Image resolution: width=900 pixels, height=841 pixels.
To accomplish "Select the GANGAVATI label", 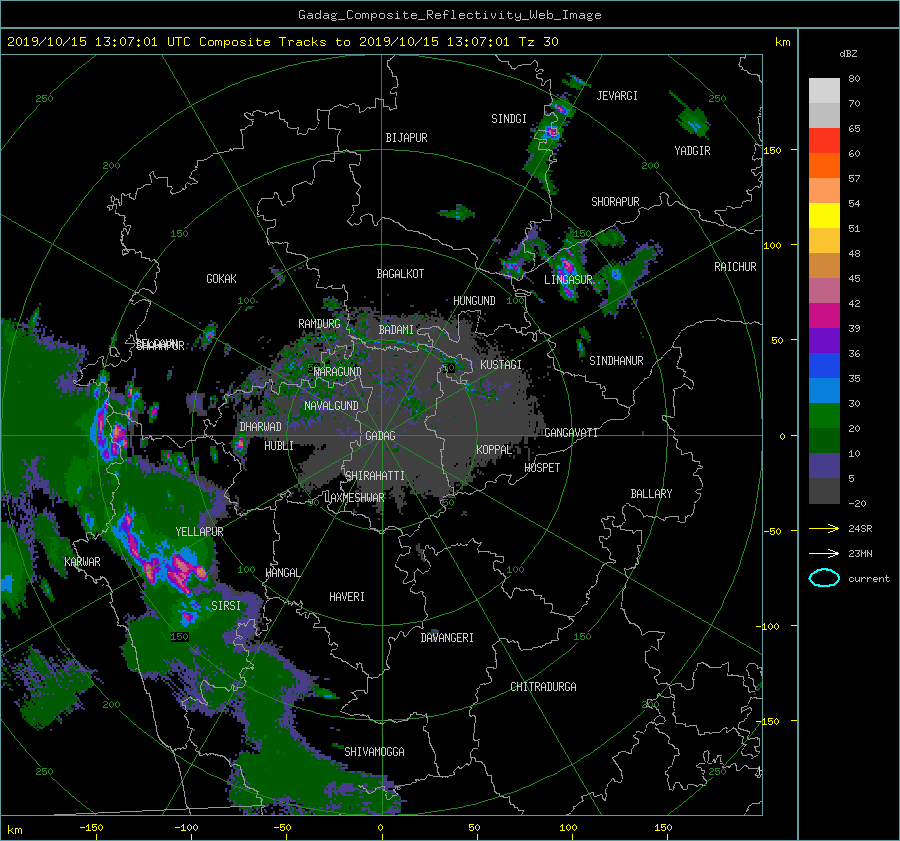I will coord(571,433).
